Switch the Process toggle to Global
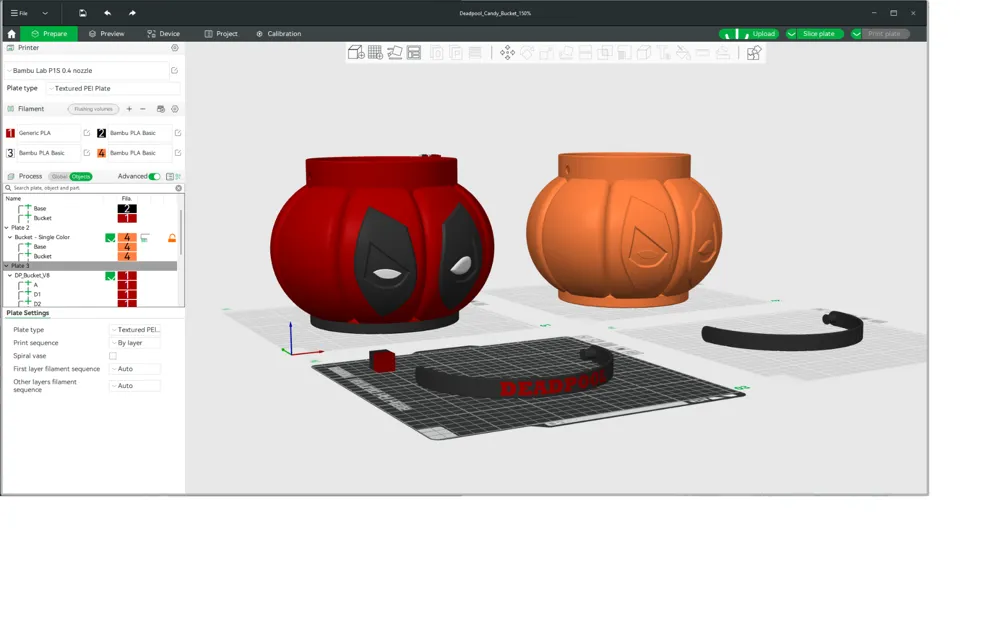Image resolution: width=1000 pixels, height=625 pixels. [59, 177]
